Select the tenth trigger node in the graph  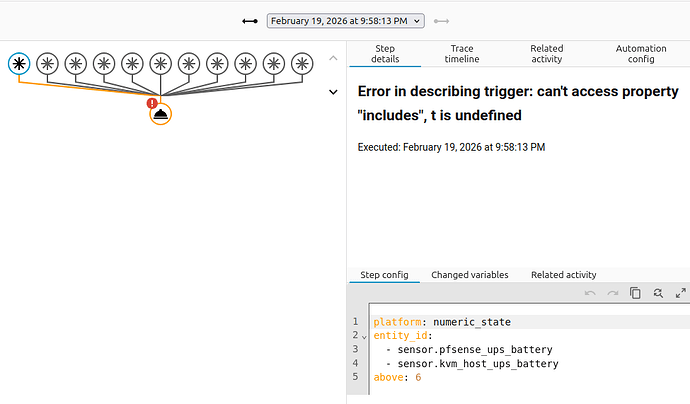pos(274,64)
